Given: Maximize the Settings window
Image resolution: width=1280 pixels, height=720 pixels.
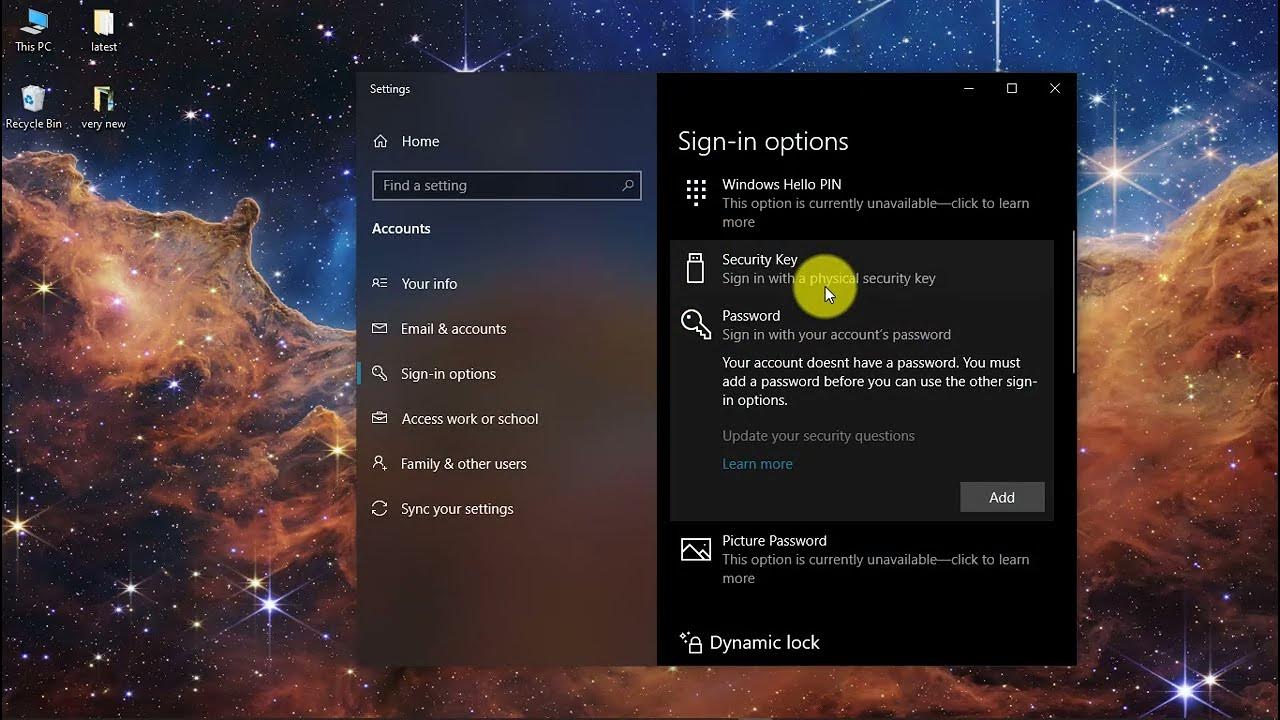Looking at the screenshot, I should pyautogui.click(x=1011, y=88).
